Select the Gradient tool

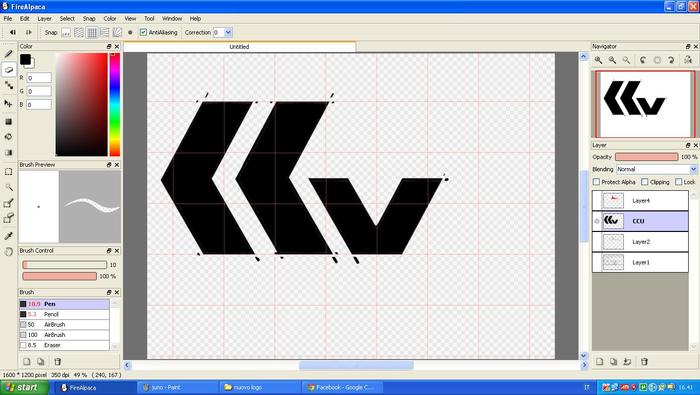click(8, 153)
